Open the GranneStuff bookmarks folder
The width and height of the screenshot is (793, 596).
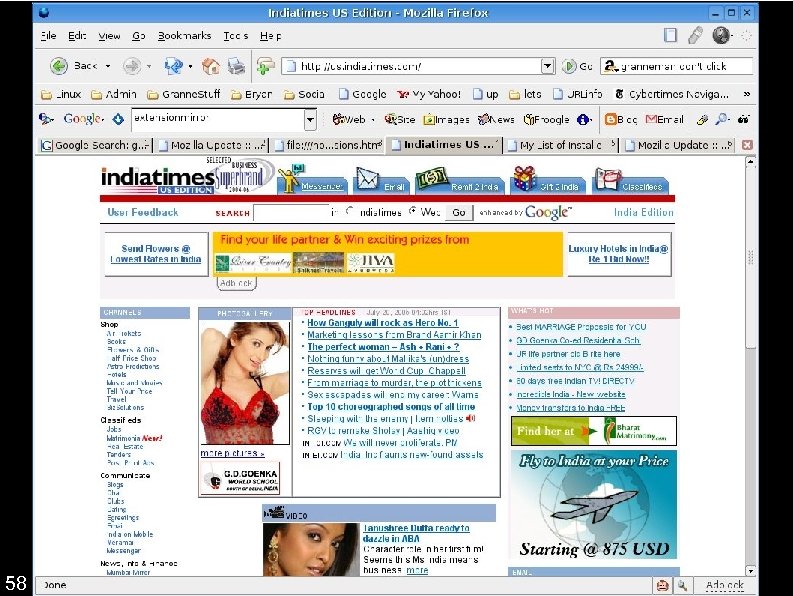[184, 94]
